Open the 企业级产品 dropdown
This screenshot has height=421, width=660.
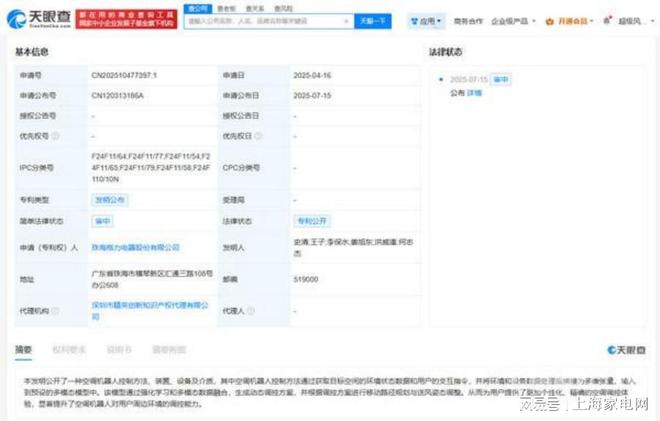point(519,20)
